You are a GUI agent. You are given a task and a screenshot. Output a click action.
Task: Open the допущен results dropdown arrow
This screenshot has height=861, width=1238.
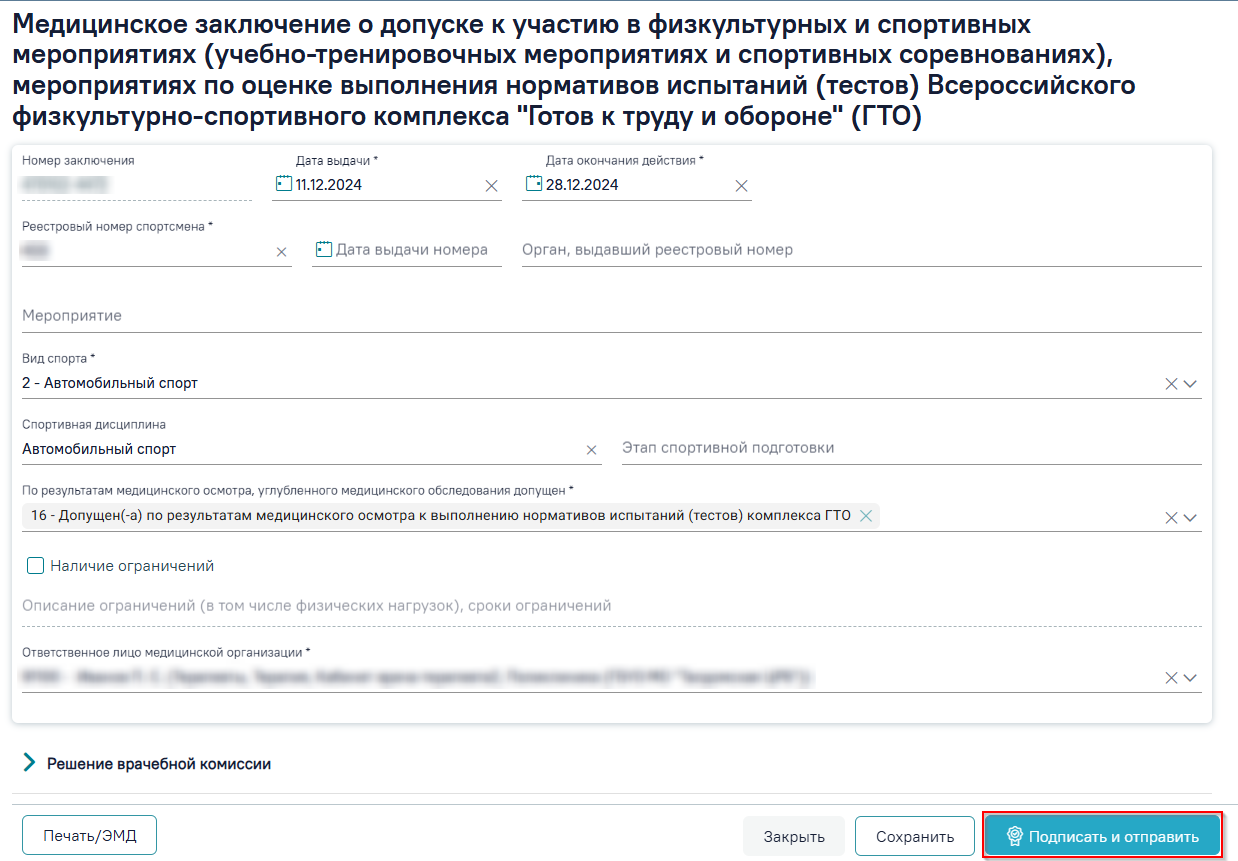point(1190,518)
